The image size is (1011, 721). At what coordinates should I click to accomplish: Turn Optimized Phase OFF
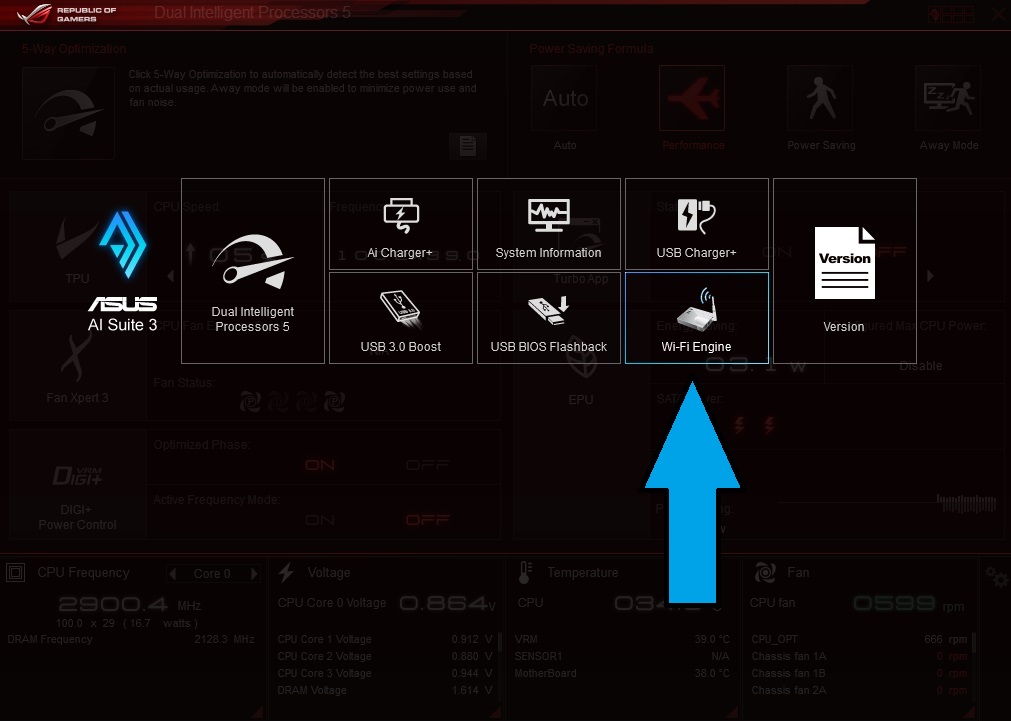427,465
